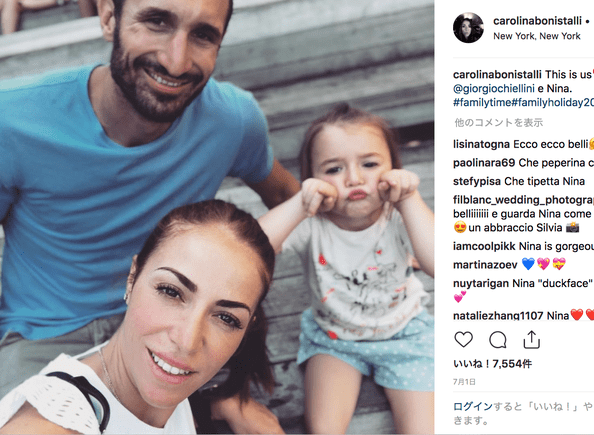This screenshot has width=594, height=435.
Task: Open stefypisa commenter profile
Action: pos(477,182)
